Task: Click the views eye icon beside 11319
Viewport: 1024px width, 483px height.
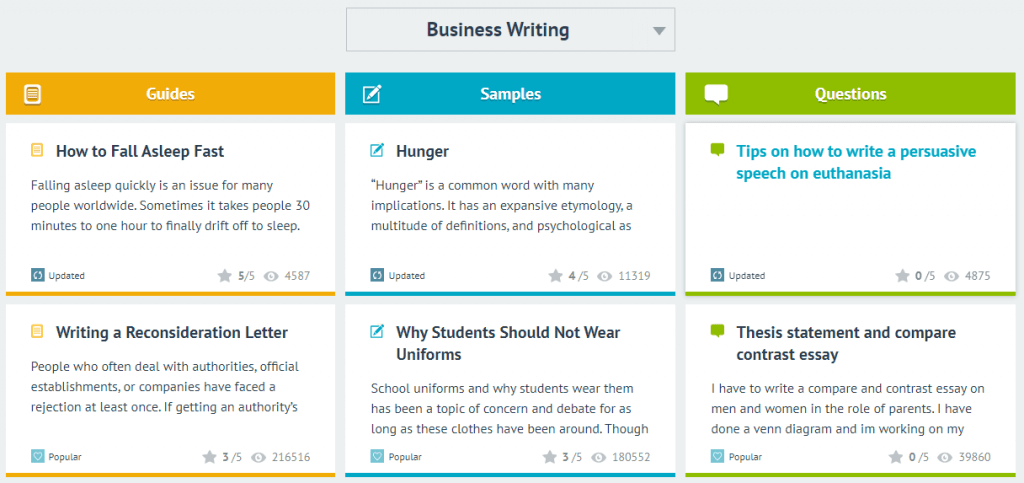Action: [x=605, y=276]
